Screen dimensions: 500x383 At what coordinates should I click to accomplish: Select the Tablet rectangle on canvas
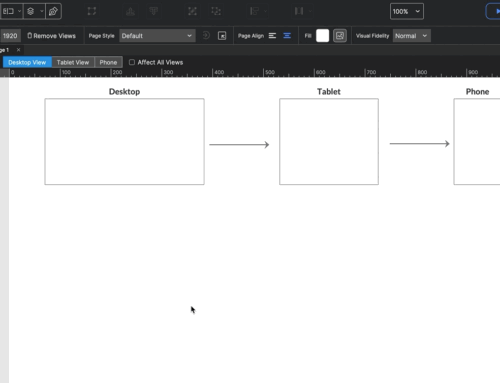[x=329, y=141]
